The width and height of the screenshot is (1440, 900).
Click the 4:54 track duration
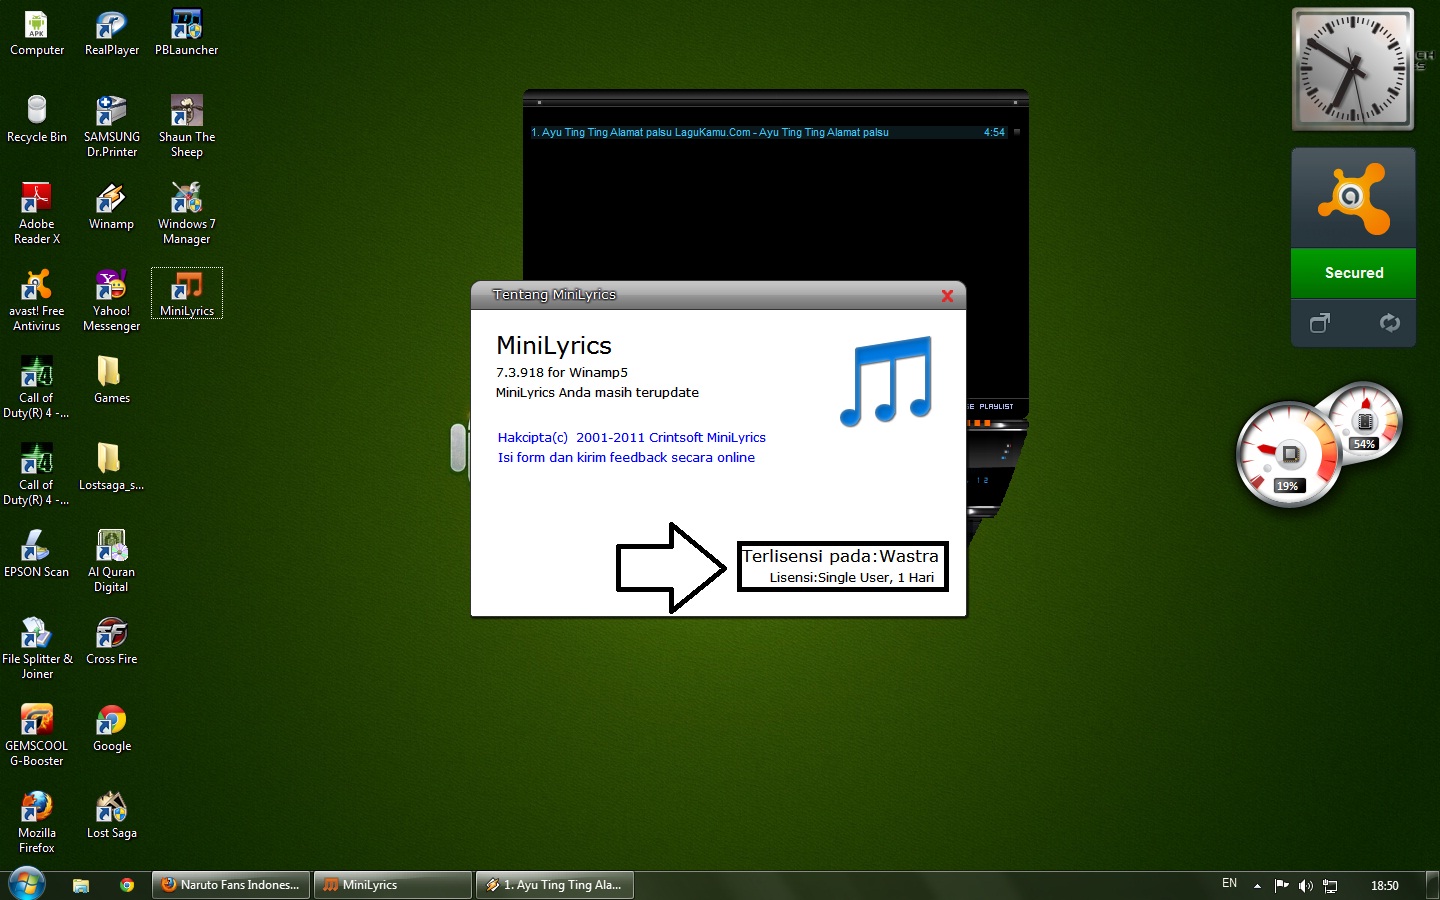[994, 132]
